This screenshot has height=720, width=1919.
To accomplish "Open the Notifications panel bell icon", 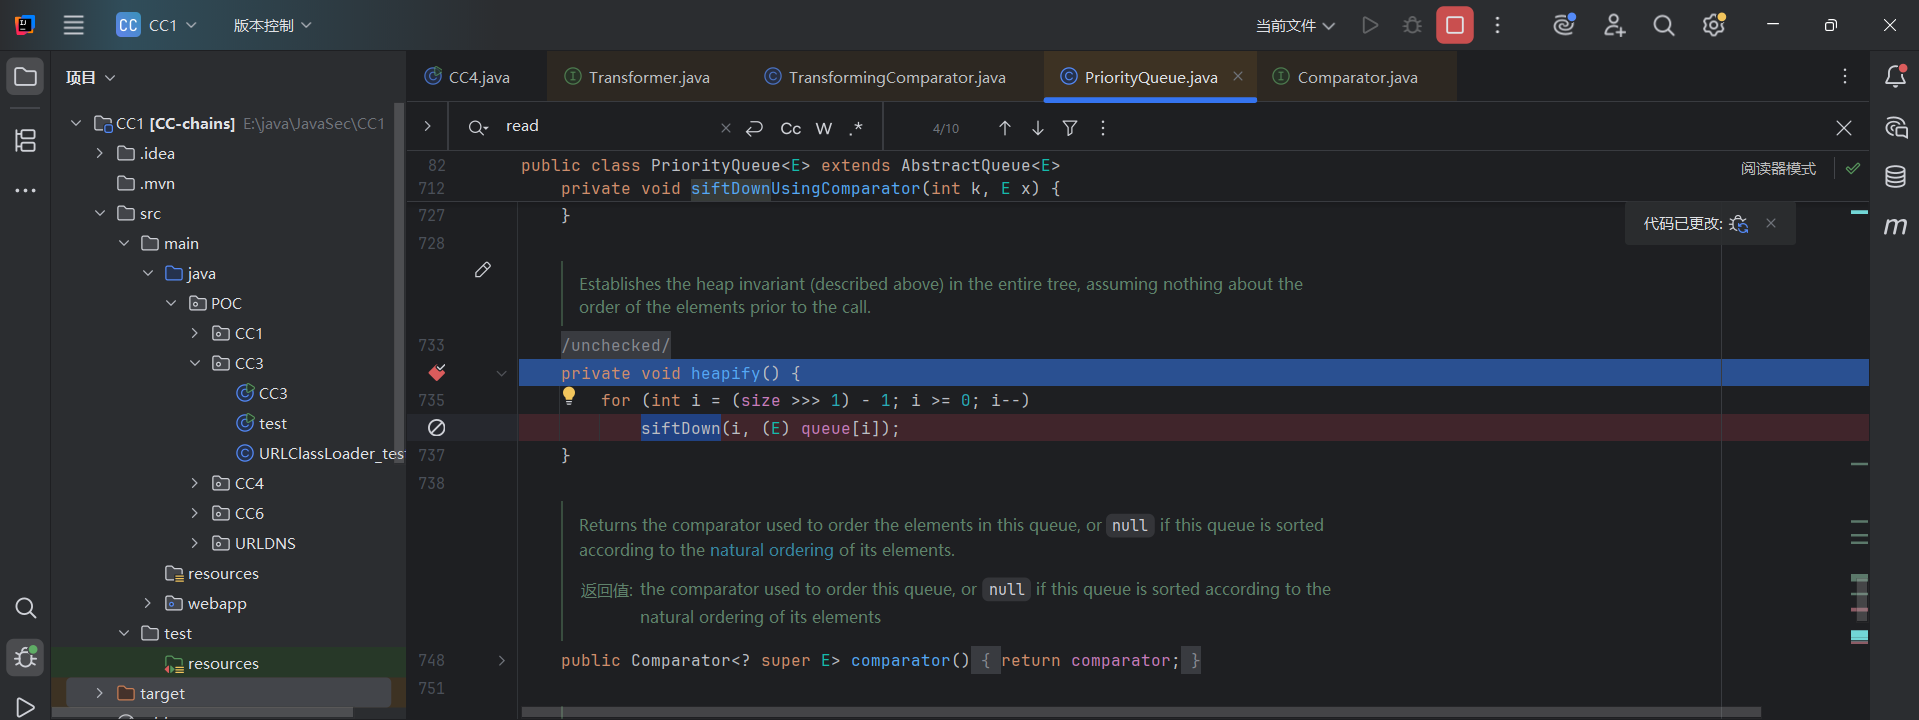I will (x=1895, y=76).
